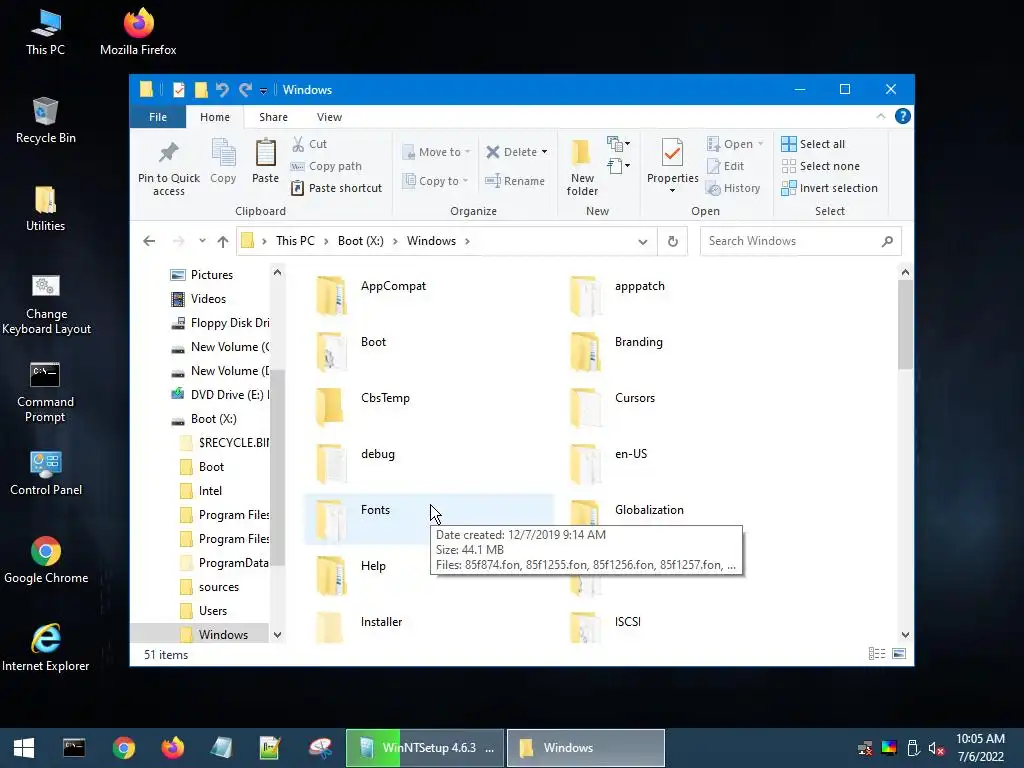Viewport: 1024px width, 768px height.
Task: Switch to WinNTSetup 4.6.3 taskbar window
Action: 425,748
